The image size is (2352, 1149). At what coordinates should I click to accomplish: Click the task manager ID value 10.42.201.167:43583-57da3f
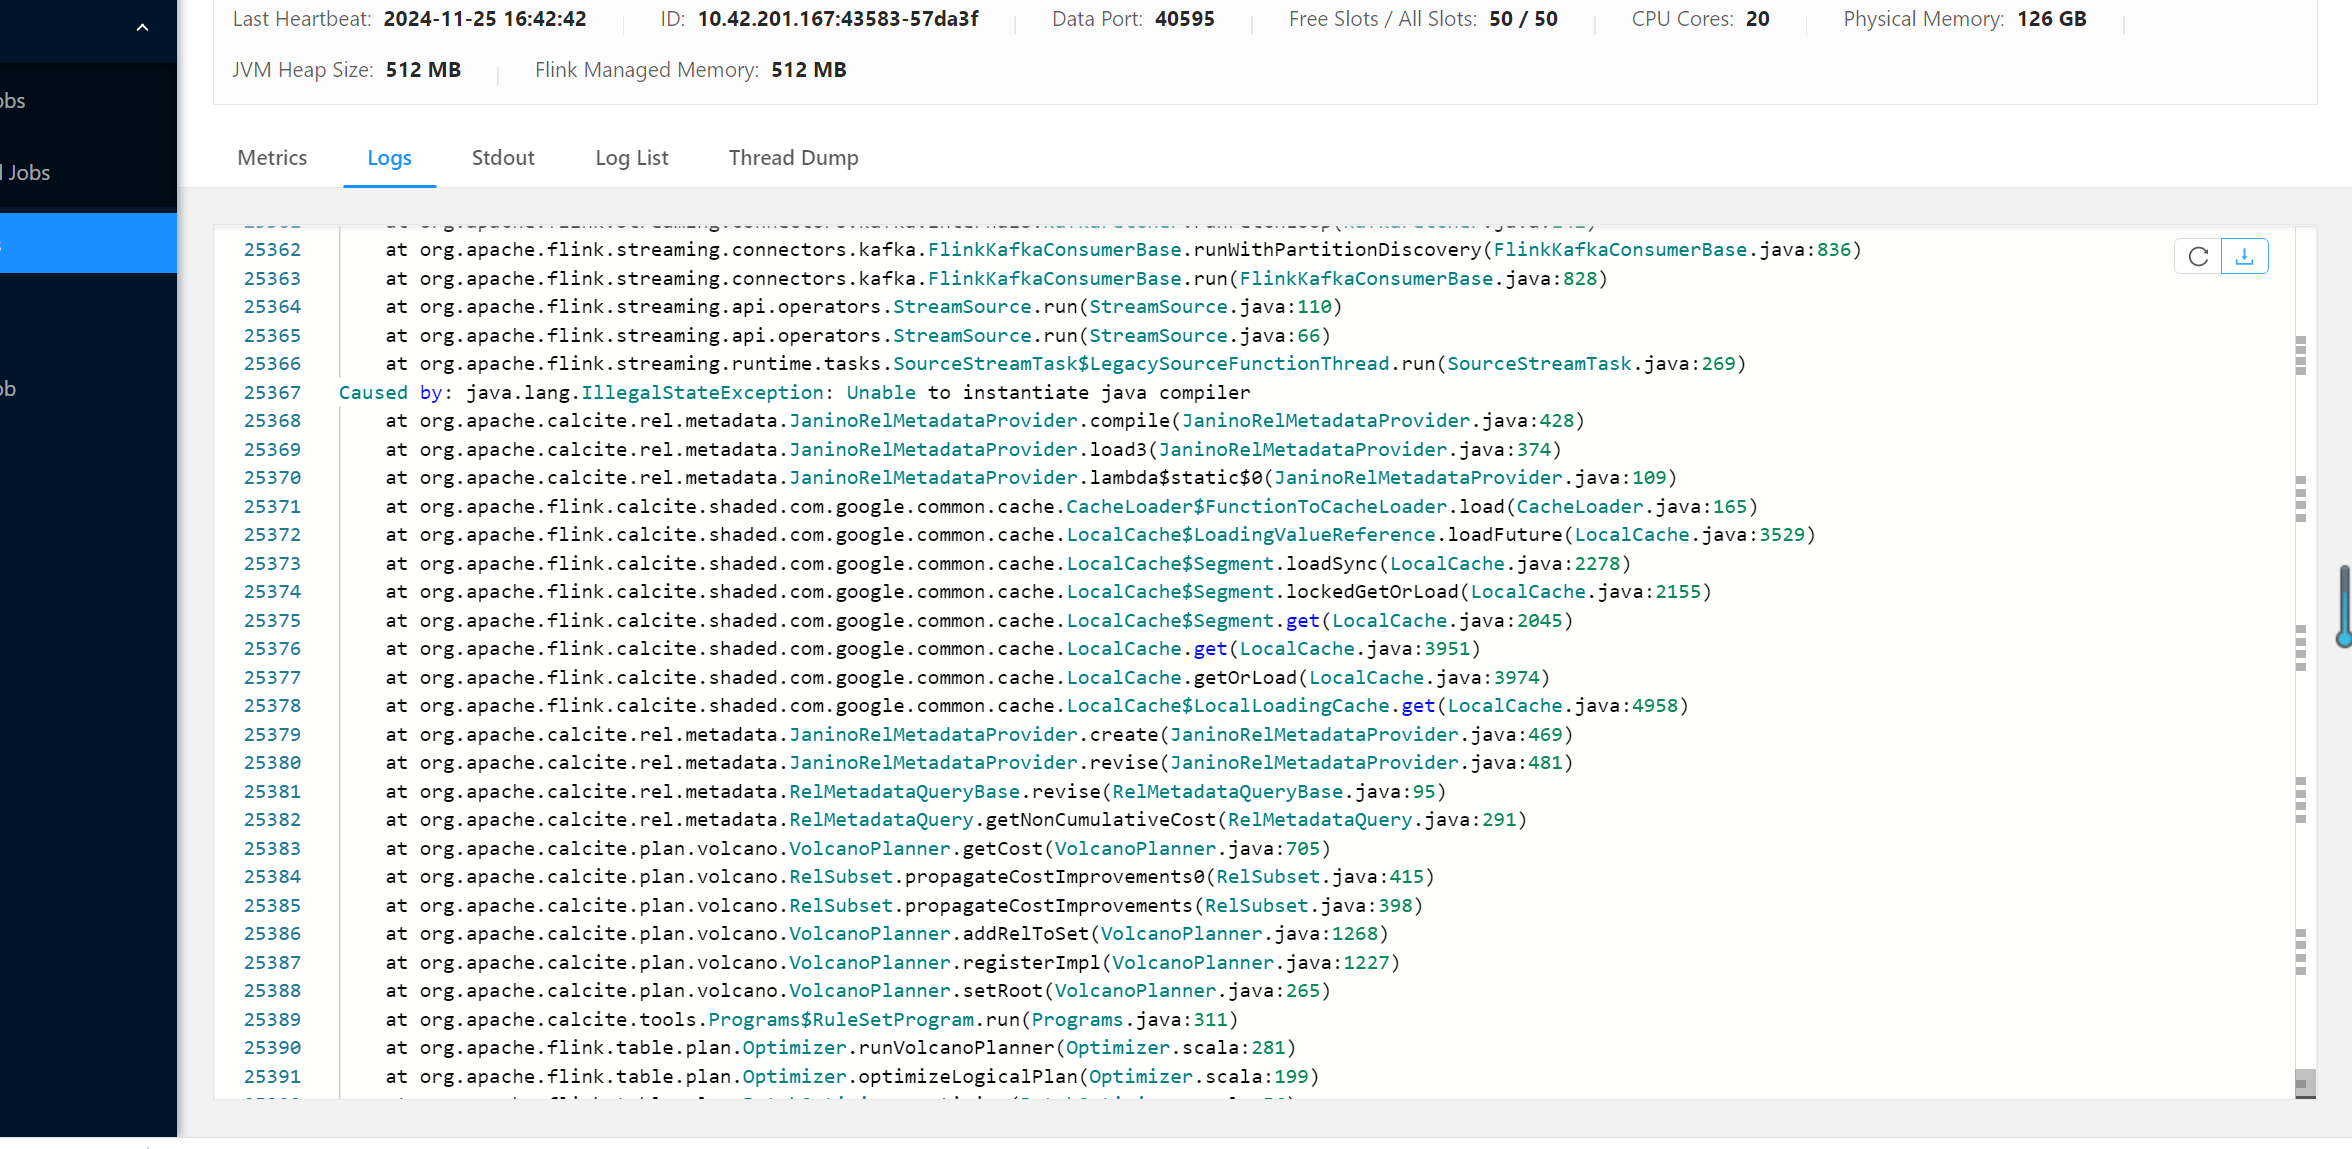pos(838,19)
